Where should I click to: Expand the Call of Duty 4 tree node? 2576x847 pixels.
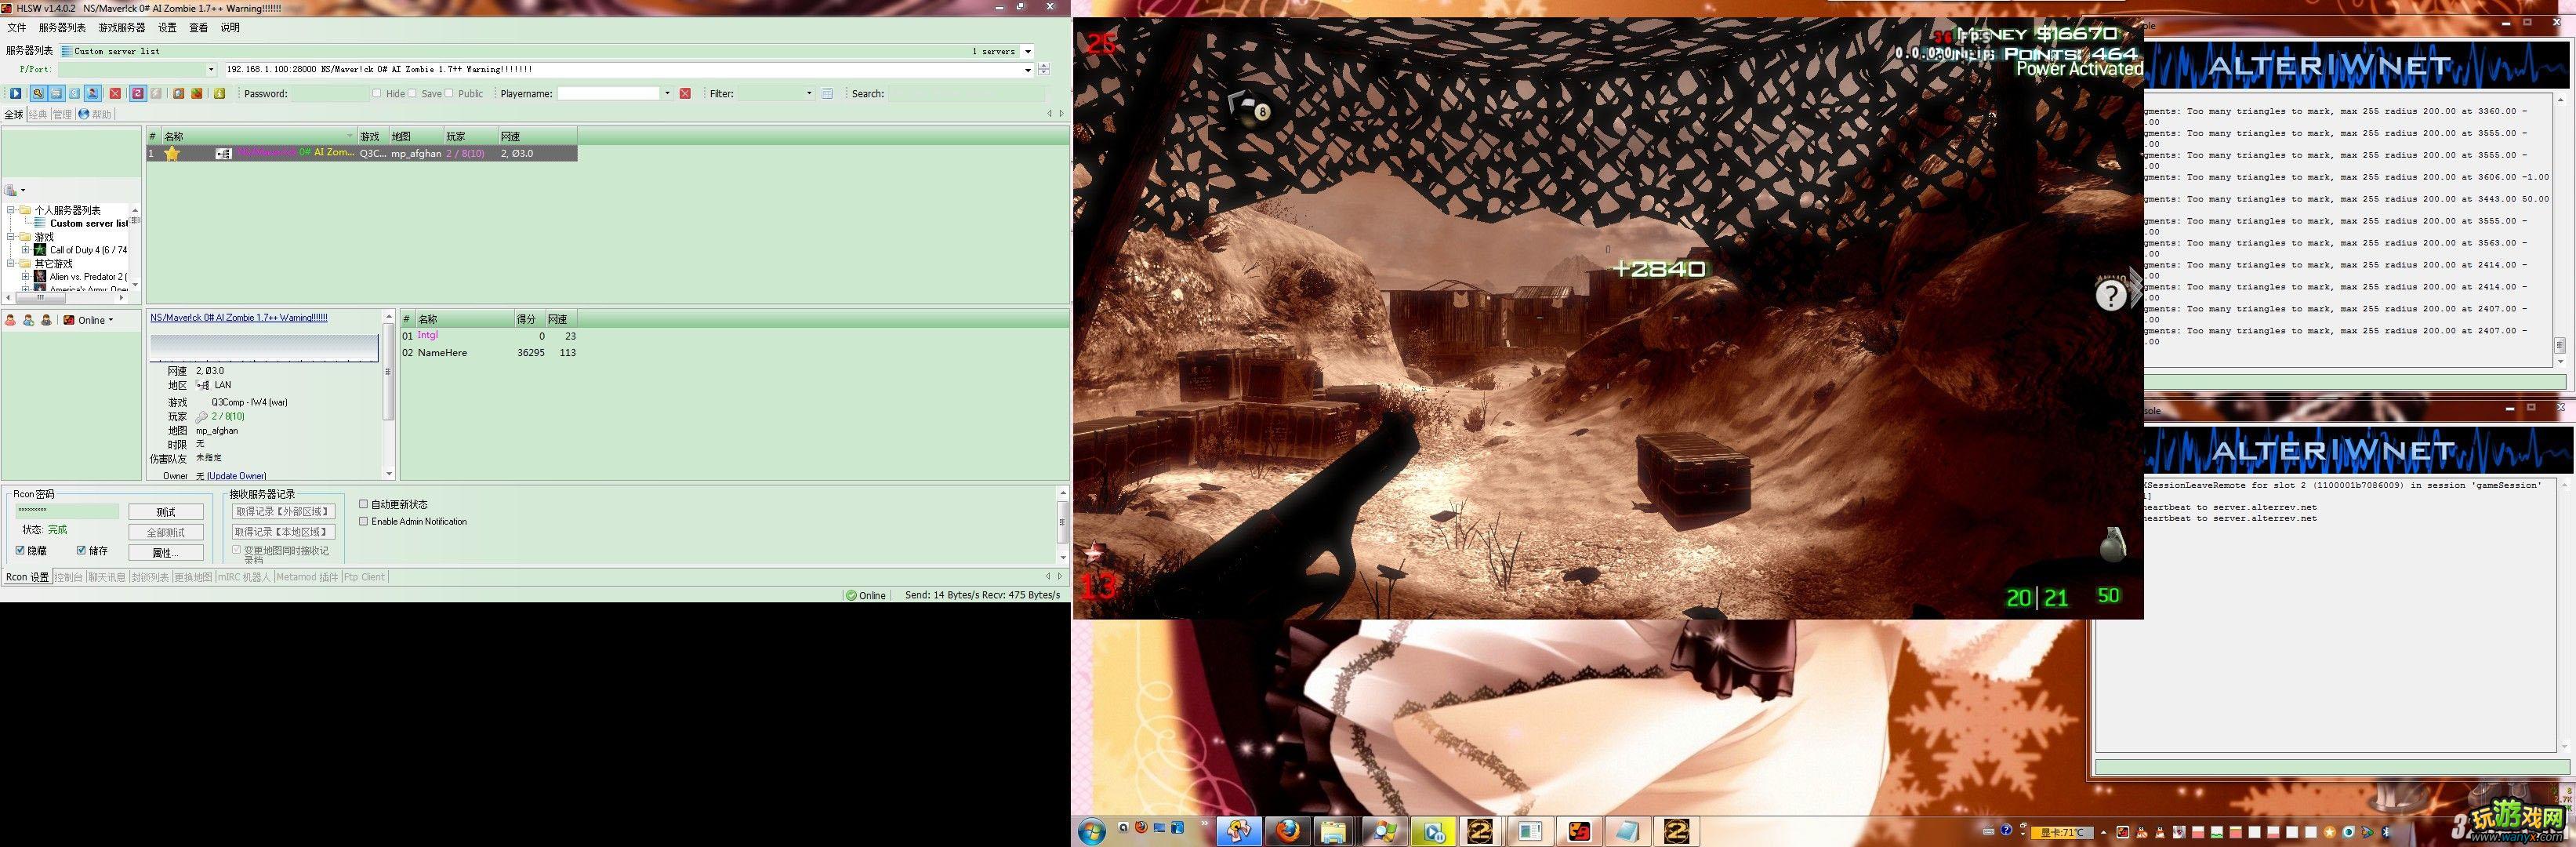(x=25, y=250)
